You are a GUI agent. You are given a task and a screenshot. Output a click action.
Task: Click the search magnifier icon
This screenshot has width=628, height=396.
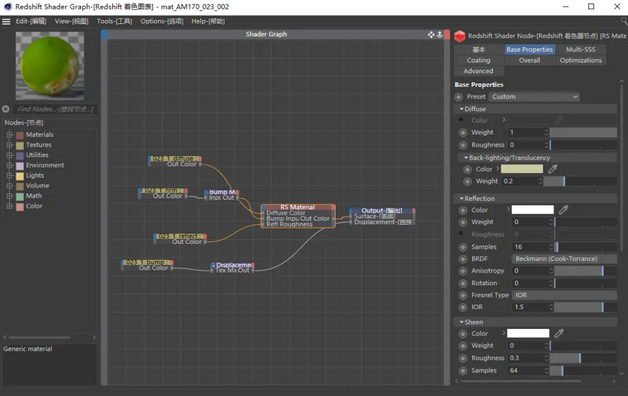pos(624,21)
